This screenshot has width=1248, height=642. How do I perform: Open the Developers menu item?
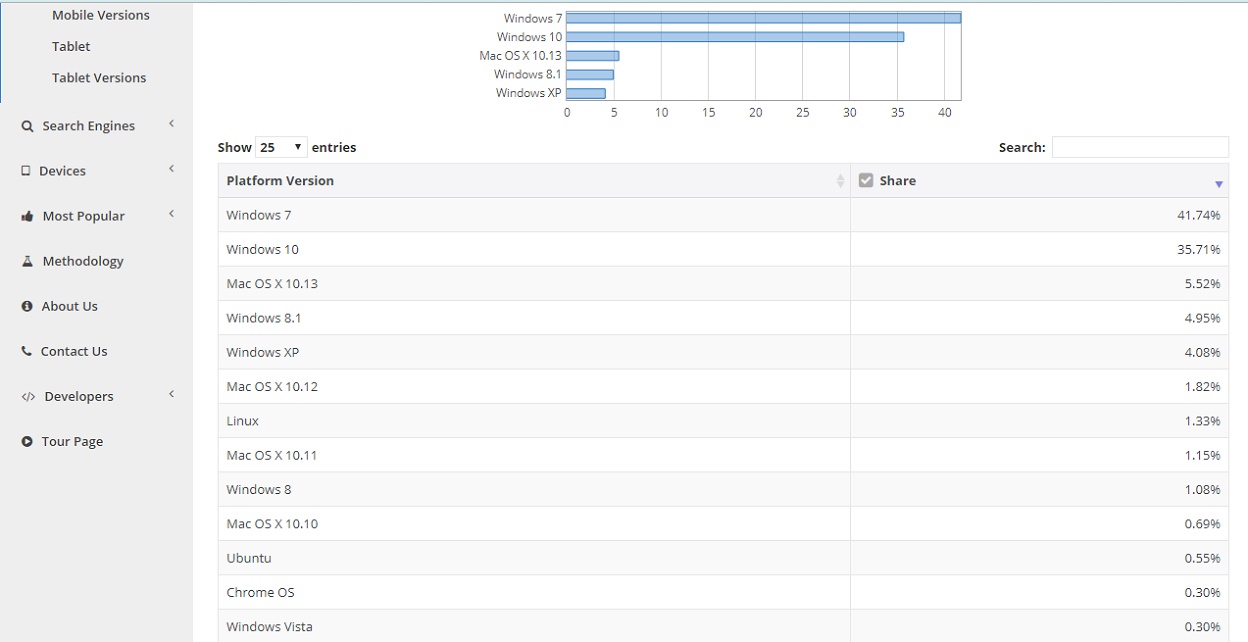click(79, 396)
